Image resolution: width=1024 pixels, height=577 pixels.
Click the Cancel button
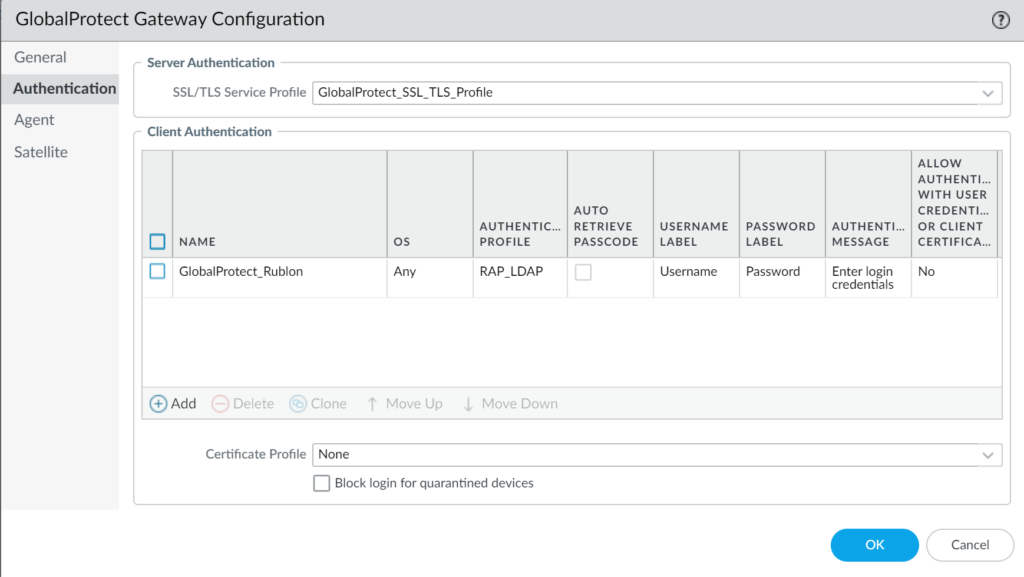(x=969, y=544)
